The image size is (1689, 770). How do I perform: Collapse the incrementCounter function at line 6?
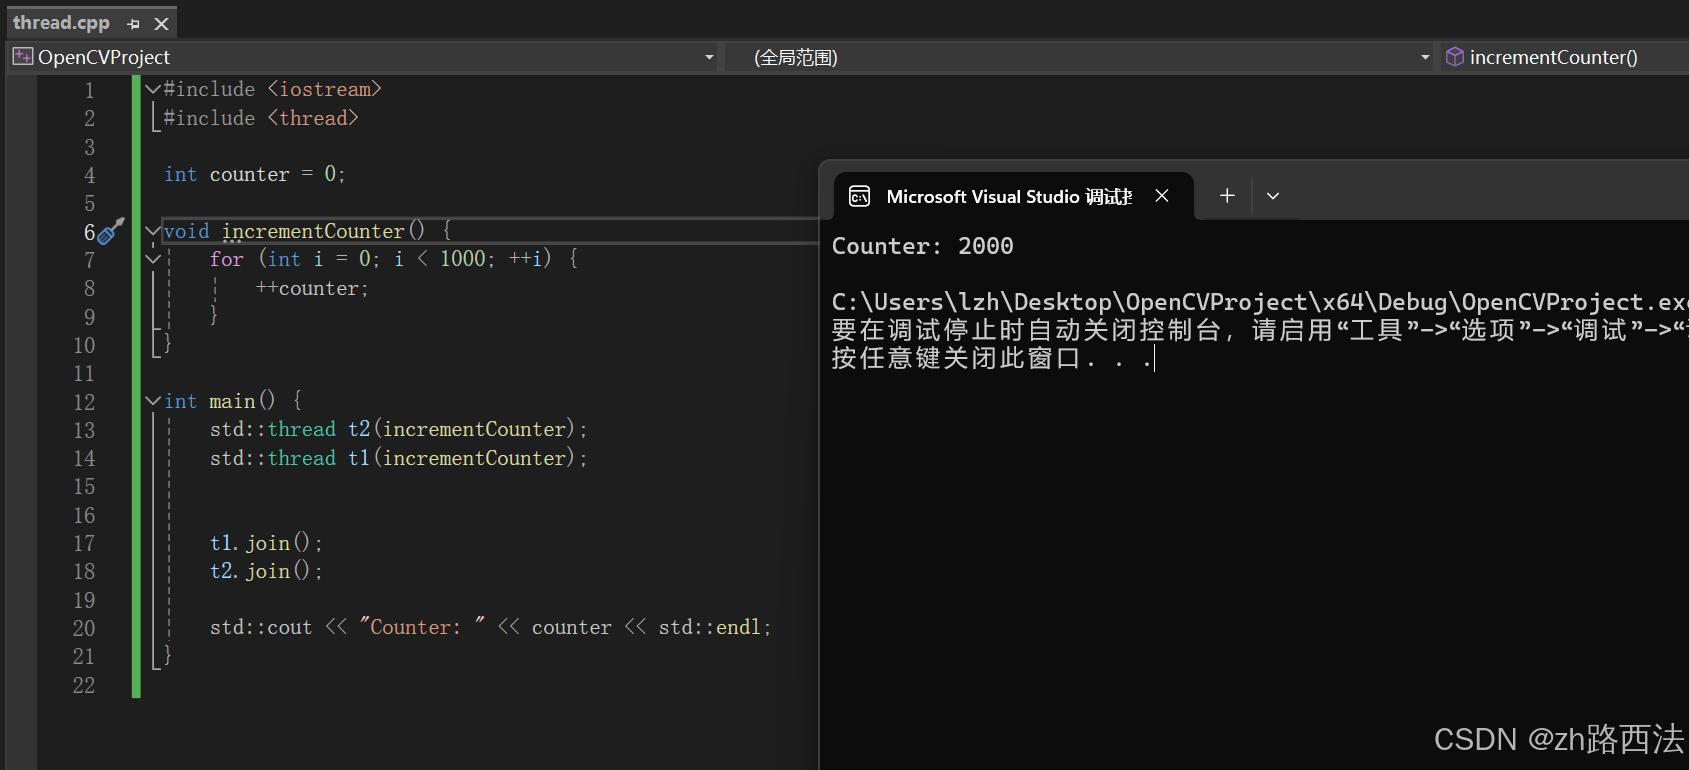point(153,231)
